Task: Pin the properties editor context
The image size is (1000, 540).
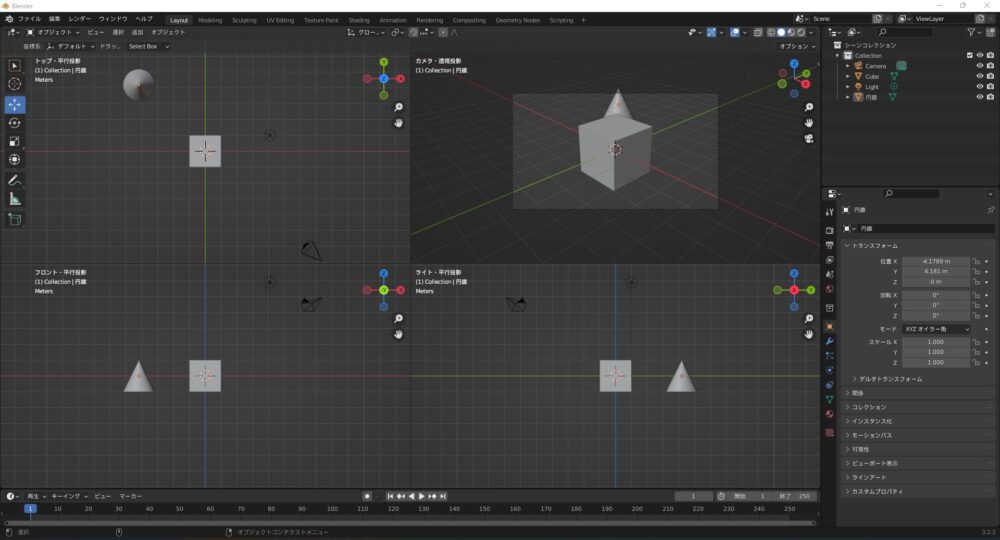Action: point(990,210)
